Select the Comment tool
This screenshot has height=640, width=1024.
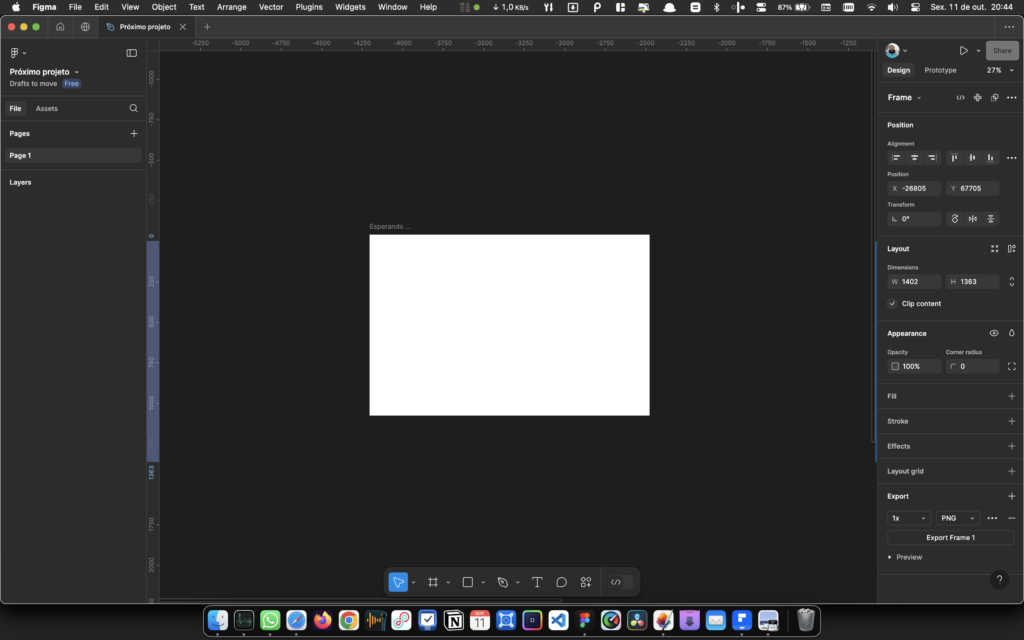pos(562,582)
